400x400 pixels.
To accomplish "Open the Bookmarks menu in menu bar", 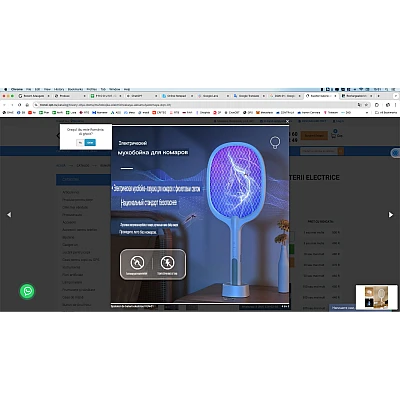I will pos(75,89).
